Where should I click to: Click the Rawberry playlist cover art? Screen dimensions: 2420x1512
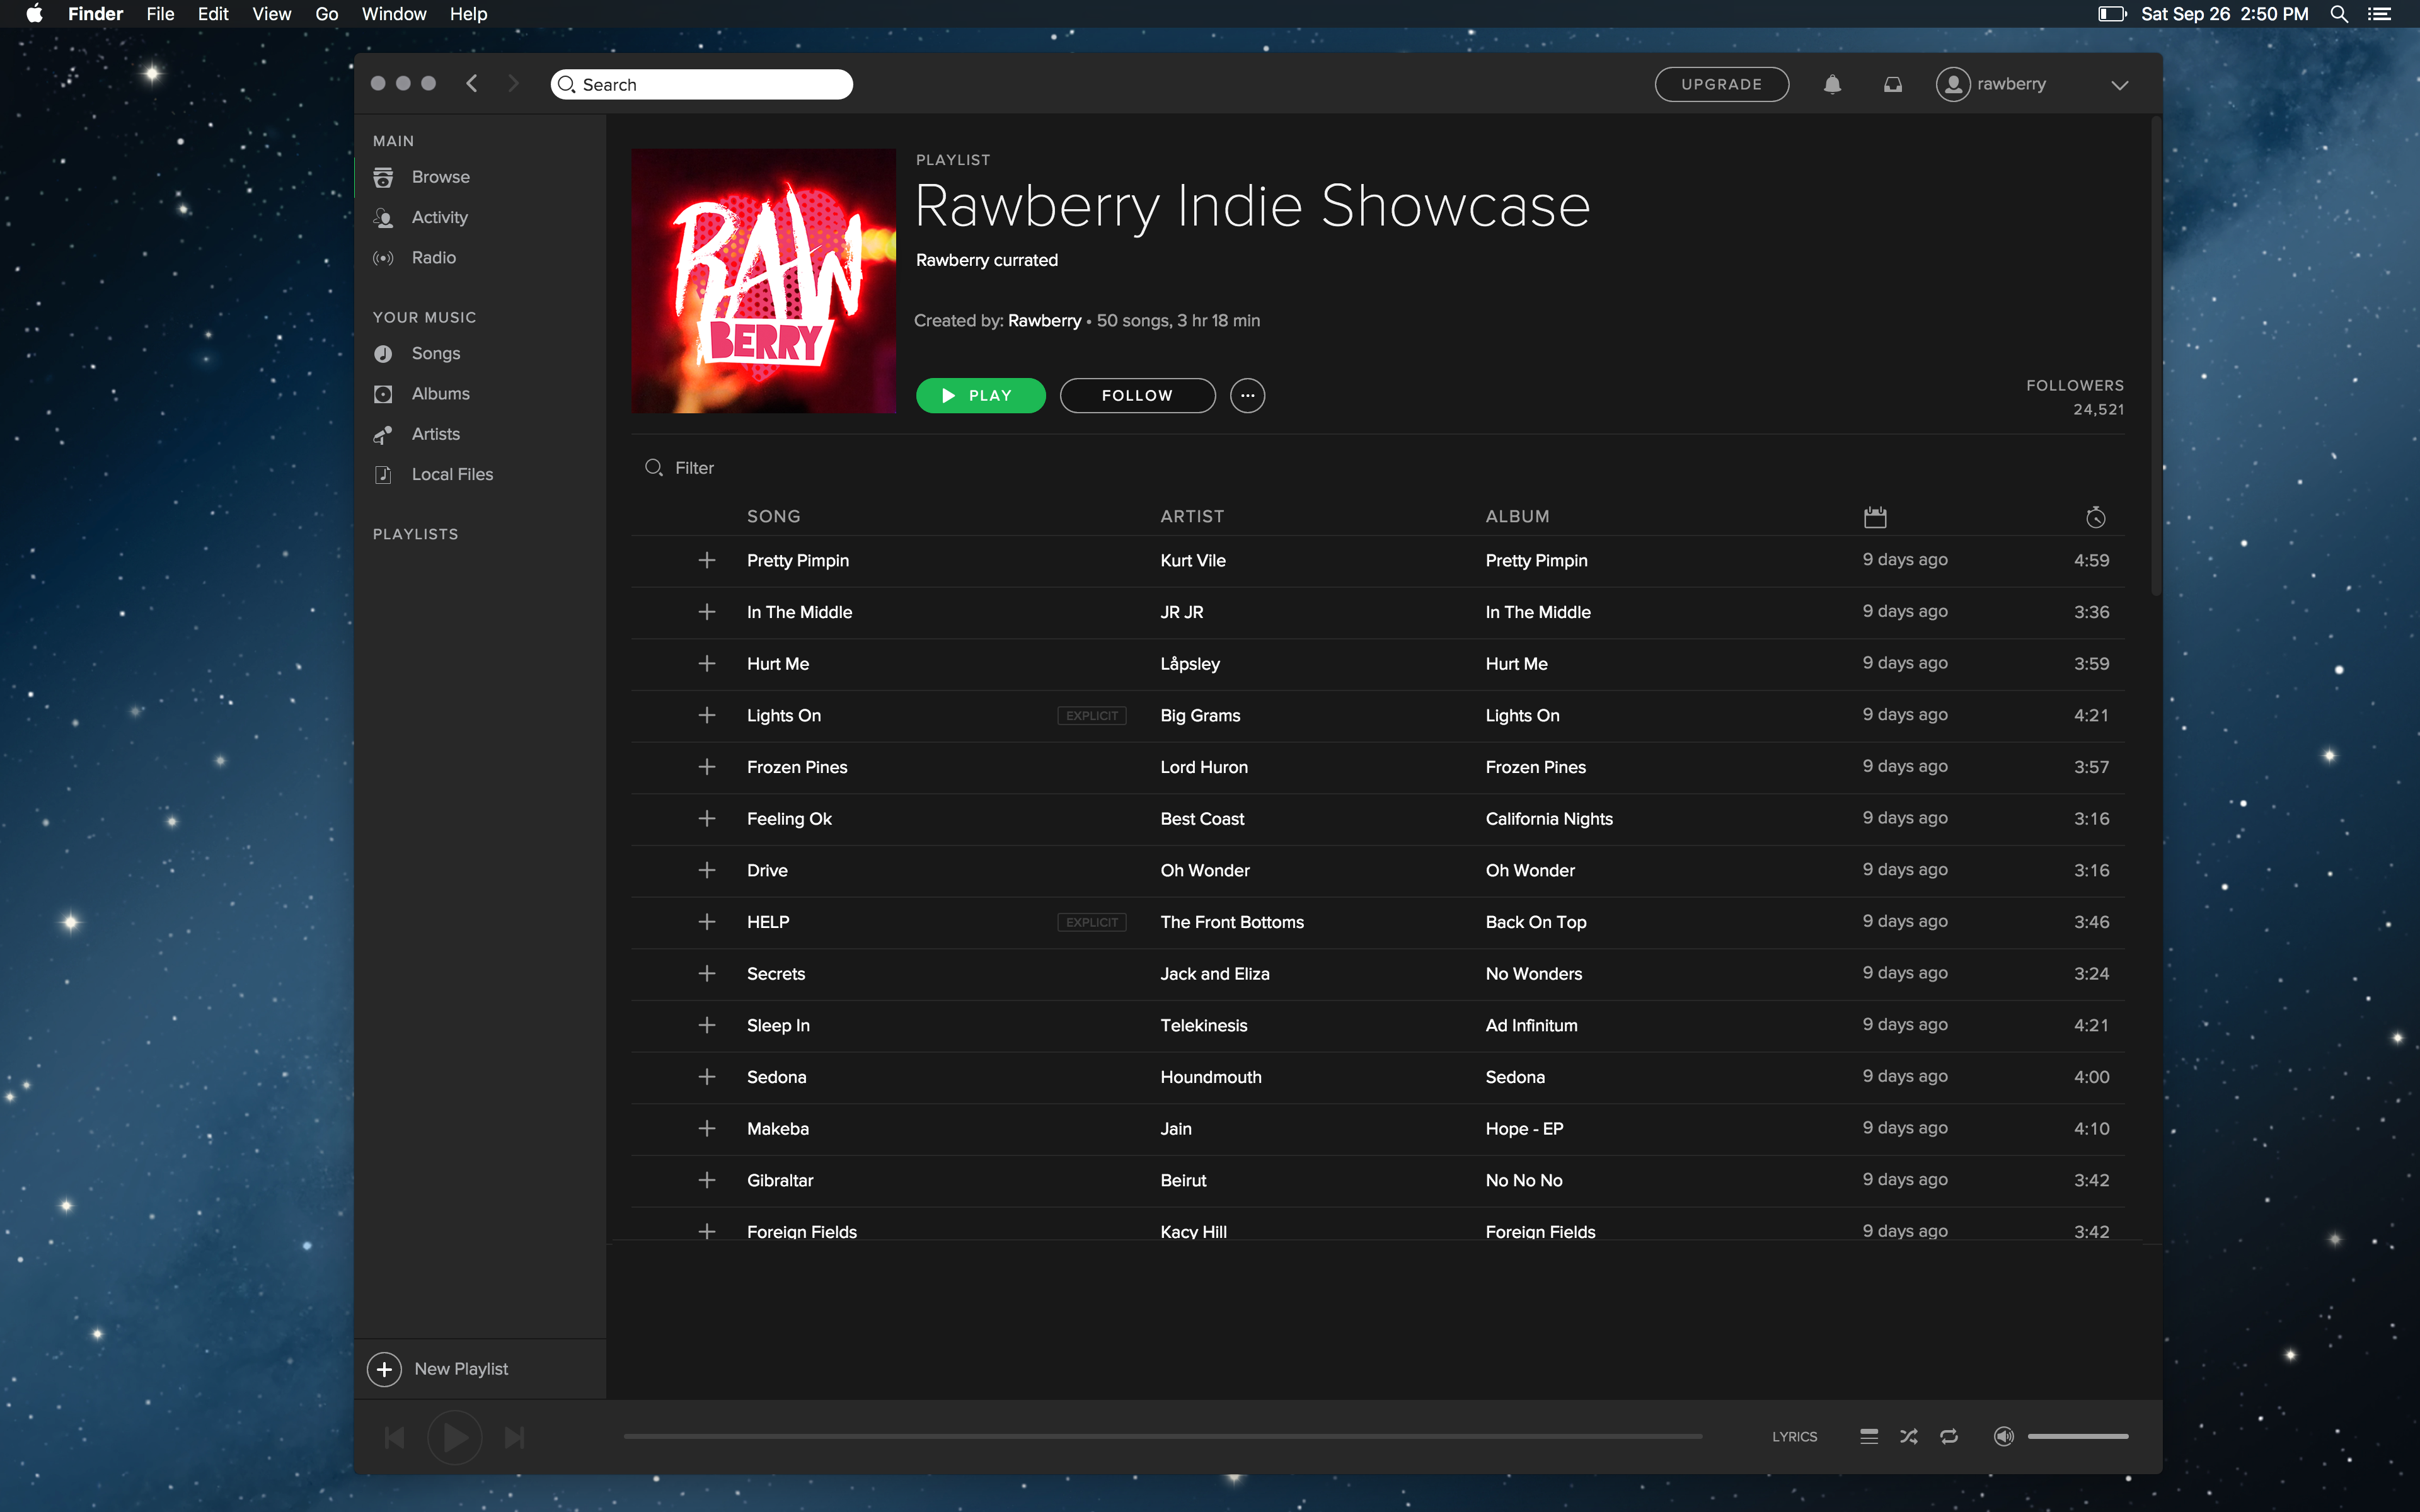(763, 281)
